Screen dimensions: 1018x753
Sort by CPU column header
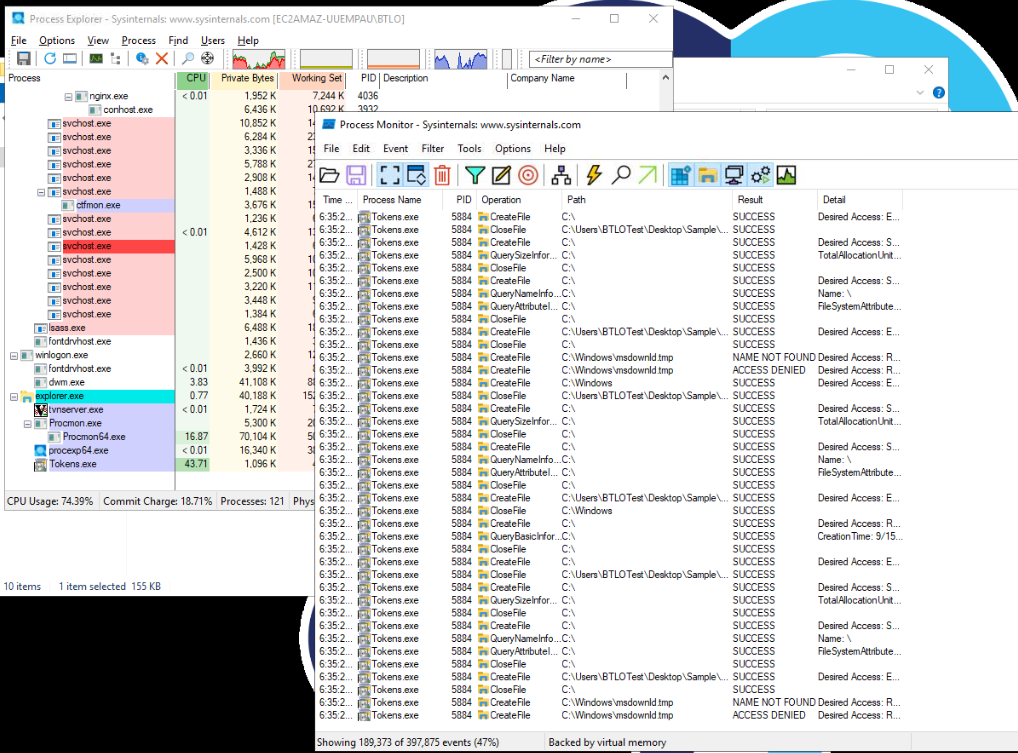click(x=193, y=79)
